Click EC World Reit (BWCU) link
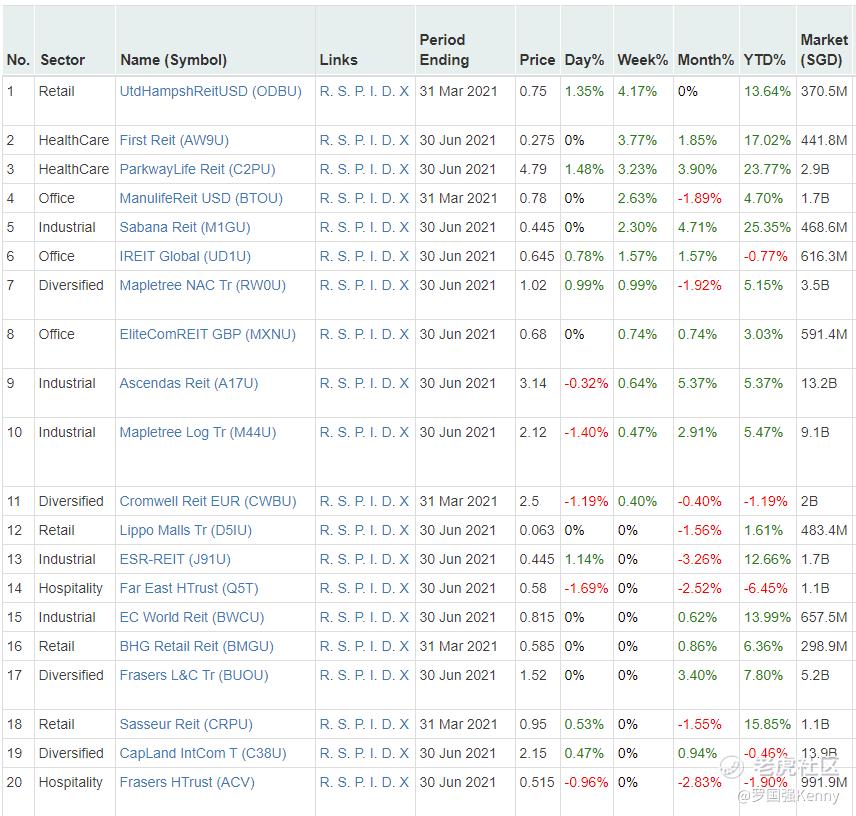This screenshot has height=816, width=856. pos(192,617)
